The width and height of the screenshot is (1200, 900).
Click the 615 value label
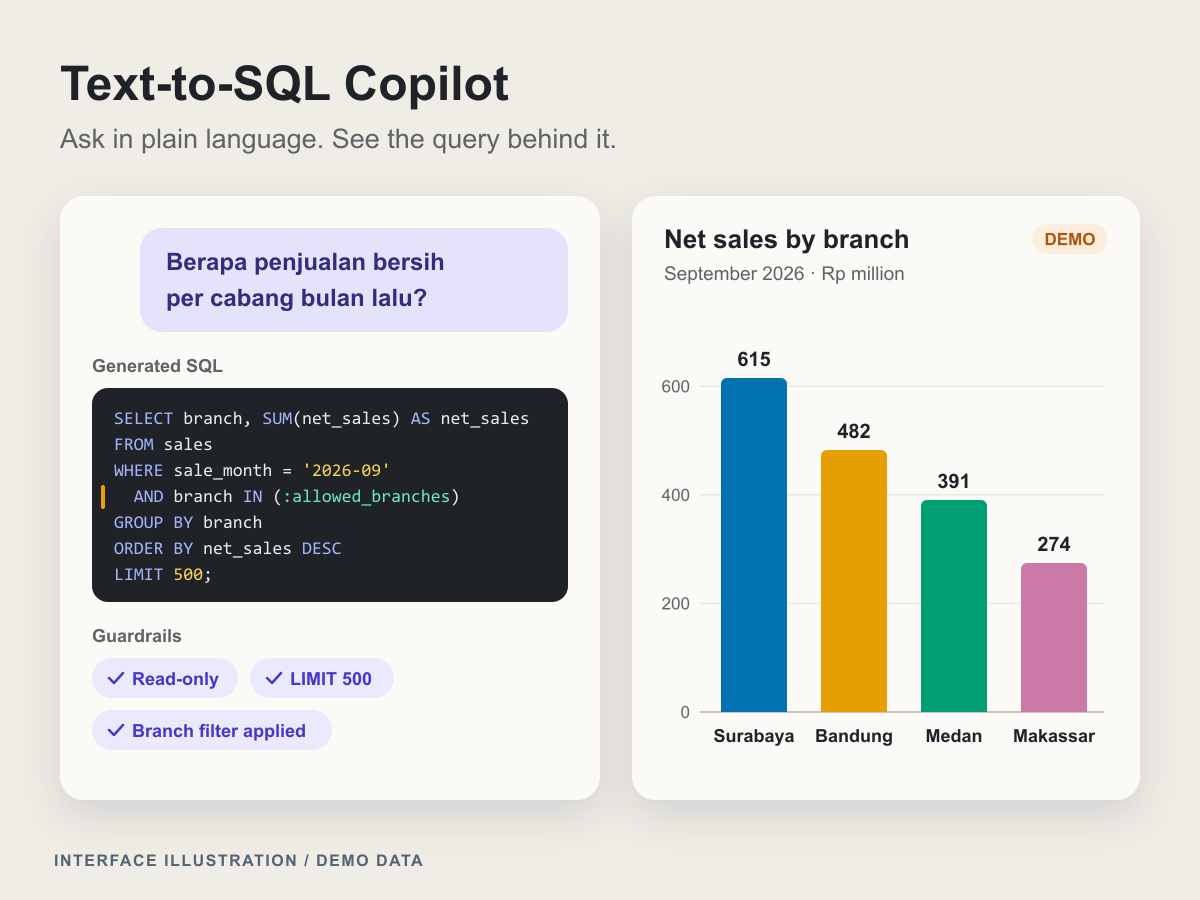pos(754,359)
